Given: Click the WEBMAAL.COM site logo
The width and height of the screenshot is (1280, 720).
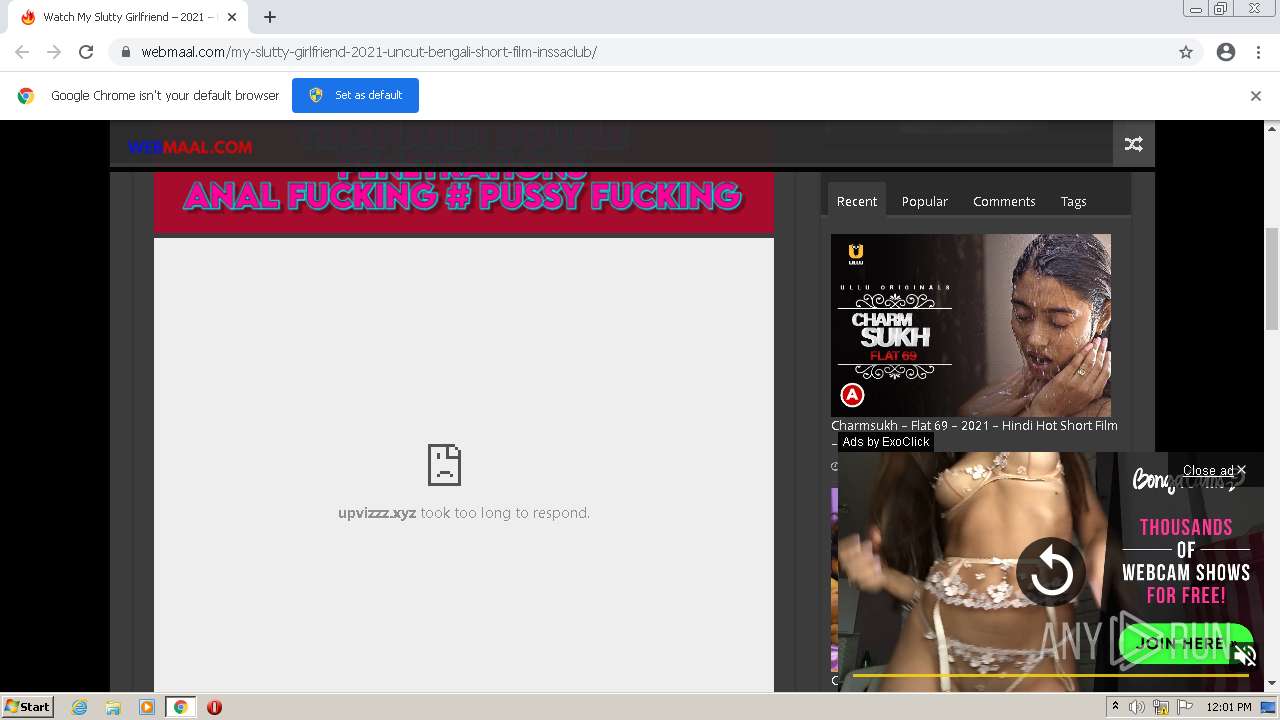Looking at the screenshot, I should [190, 147].
